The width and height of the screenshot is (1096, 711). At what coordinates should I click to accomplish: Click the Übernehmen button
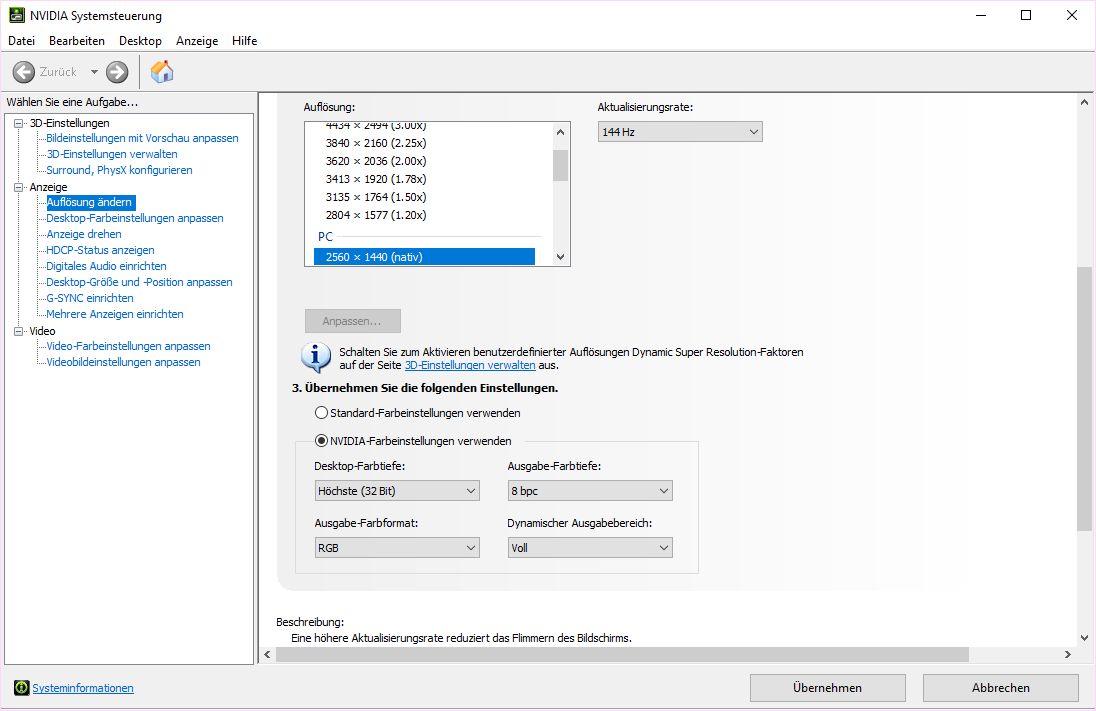(828, 688)
